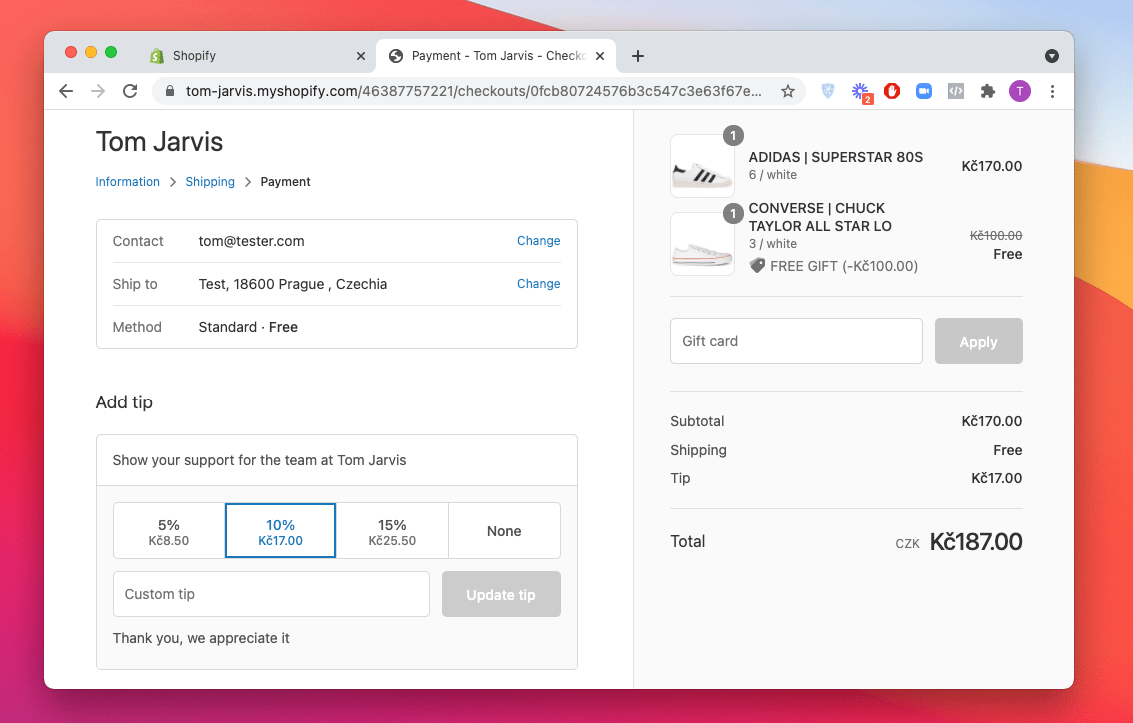Close the Shopify tab
The height and width of the screenshot is (723, 1133).
361,56
